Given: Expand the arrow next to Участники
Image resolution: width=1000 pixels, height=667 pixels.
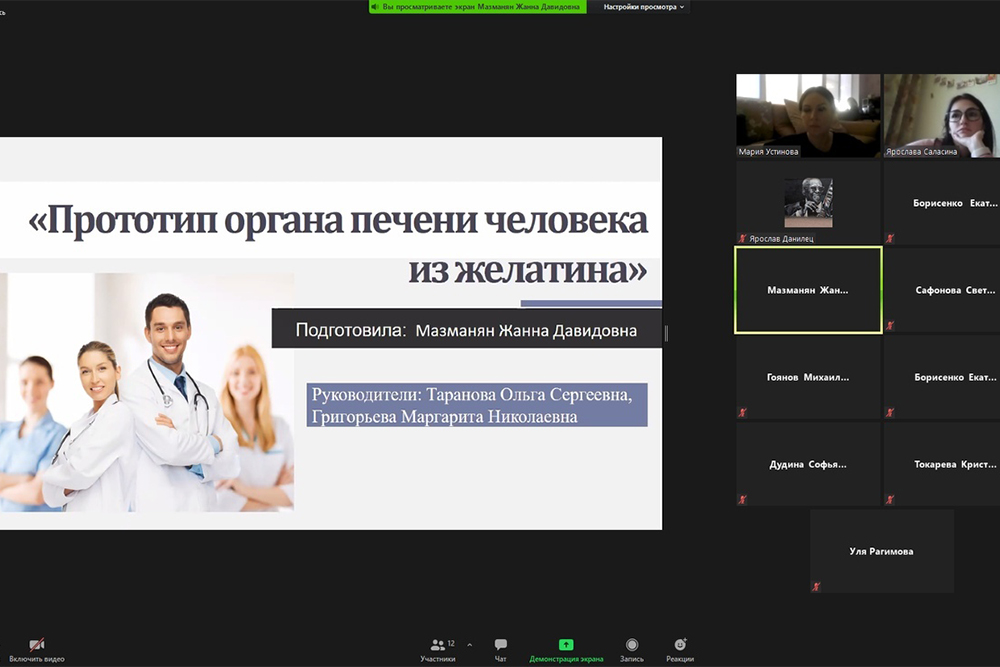Looking at the screenshot, I should [469, 645].
